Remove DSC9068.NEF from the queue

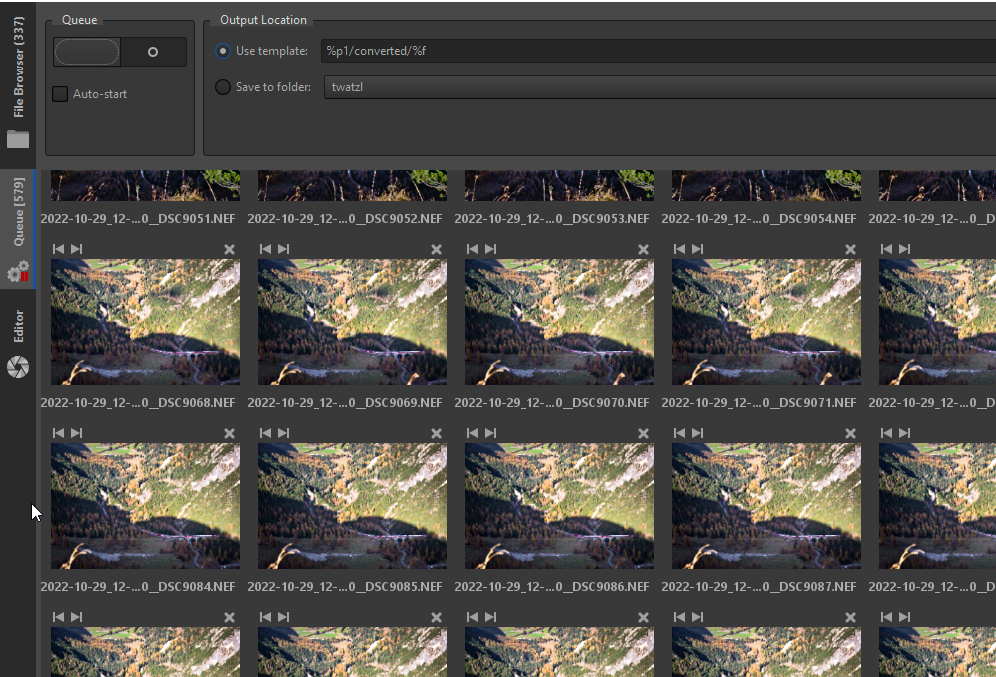(x=229, y=249)
